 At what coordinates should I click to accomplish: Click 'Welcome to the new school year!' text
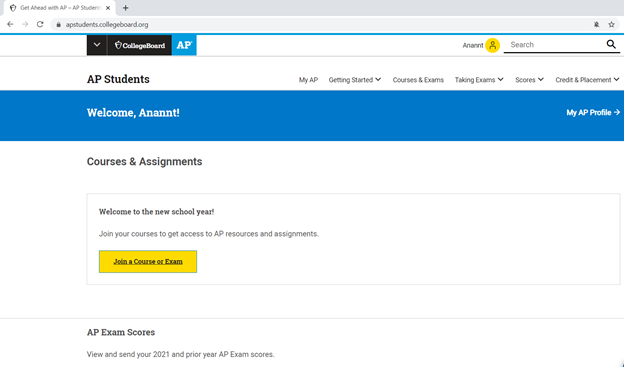[x=156, y=212]
